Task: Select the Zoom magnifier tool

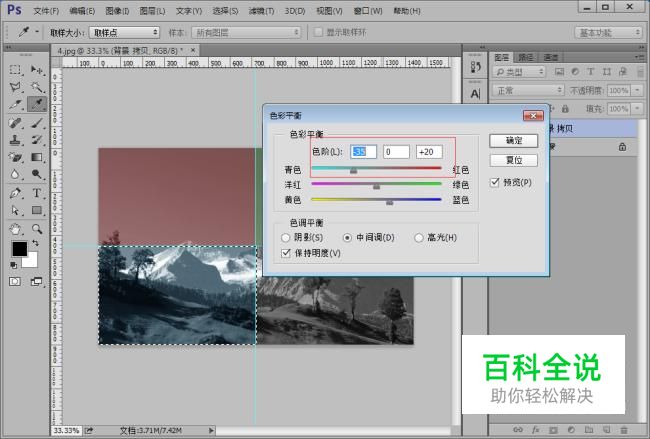Action: [x=37, y=229]
